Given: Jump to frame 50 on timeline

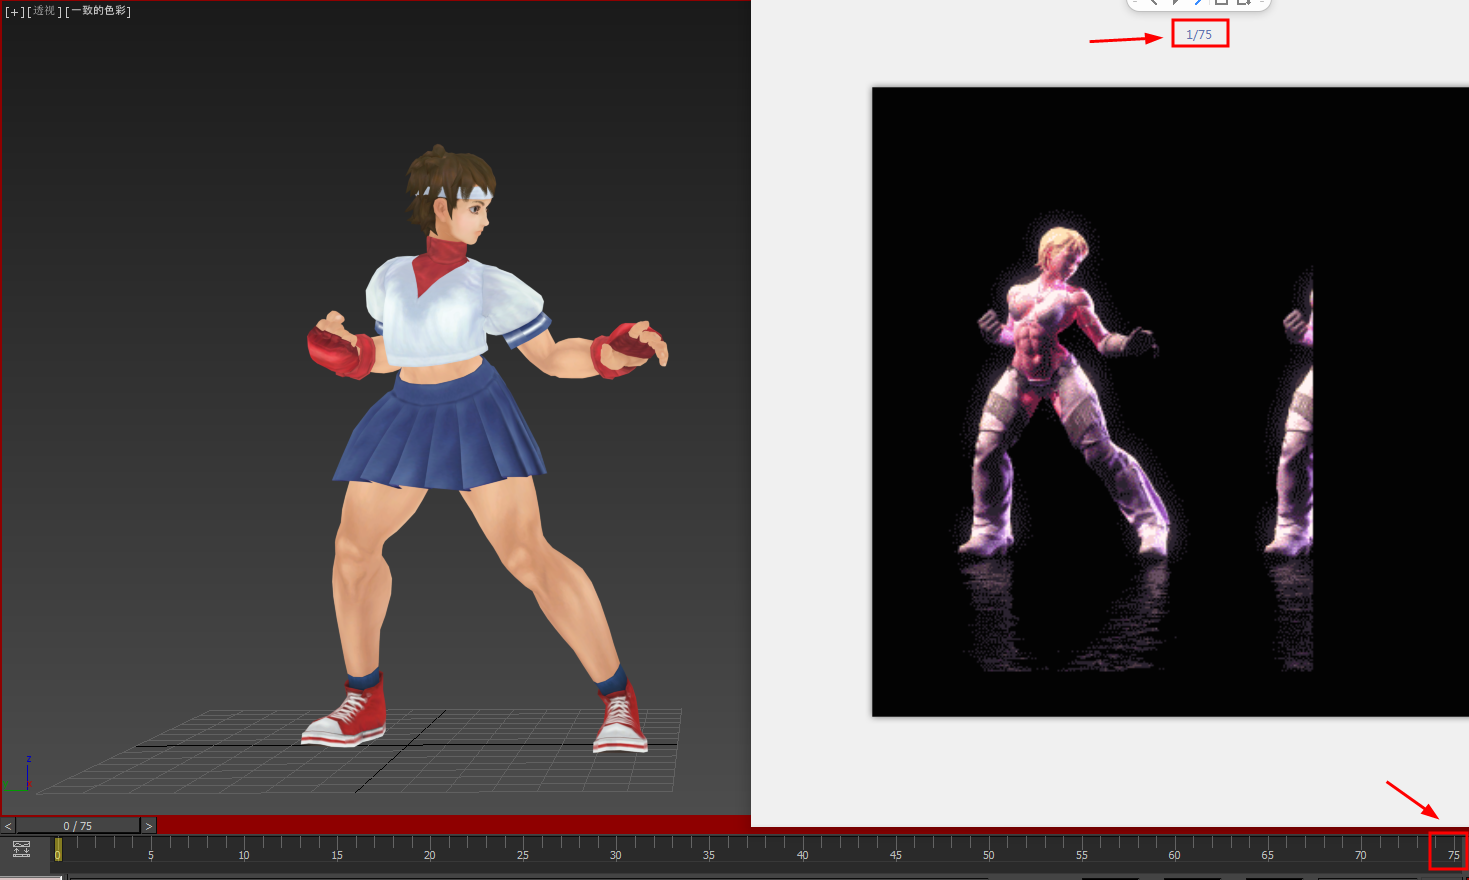Looking at the screenshot, I should [x=989, y=855].
